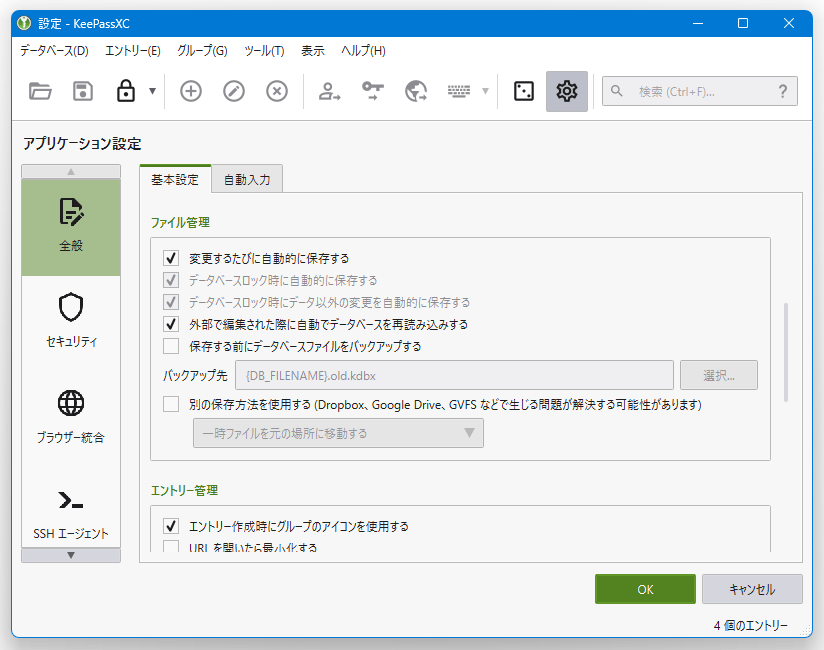Select the 全般 general settings category
The height and width of the screenshot is (650, 824).
coord(71,227)
